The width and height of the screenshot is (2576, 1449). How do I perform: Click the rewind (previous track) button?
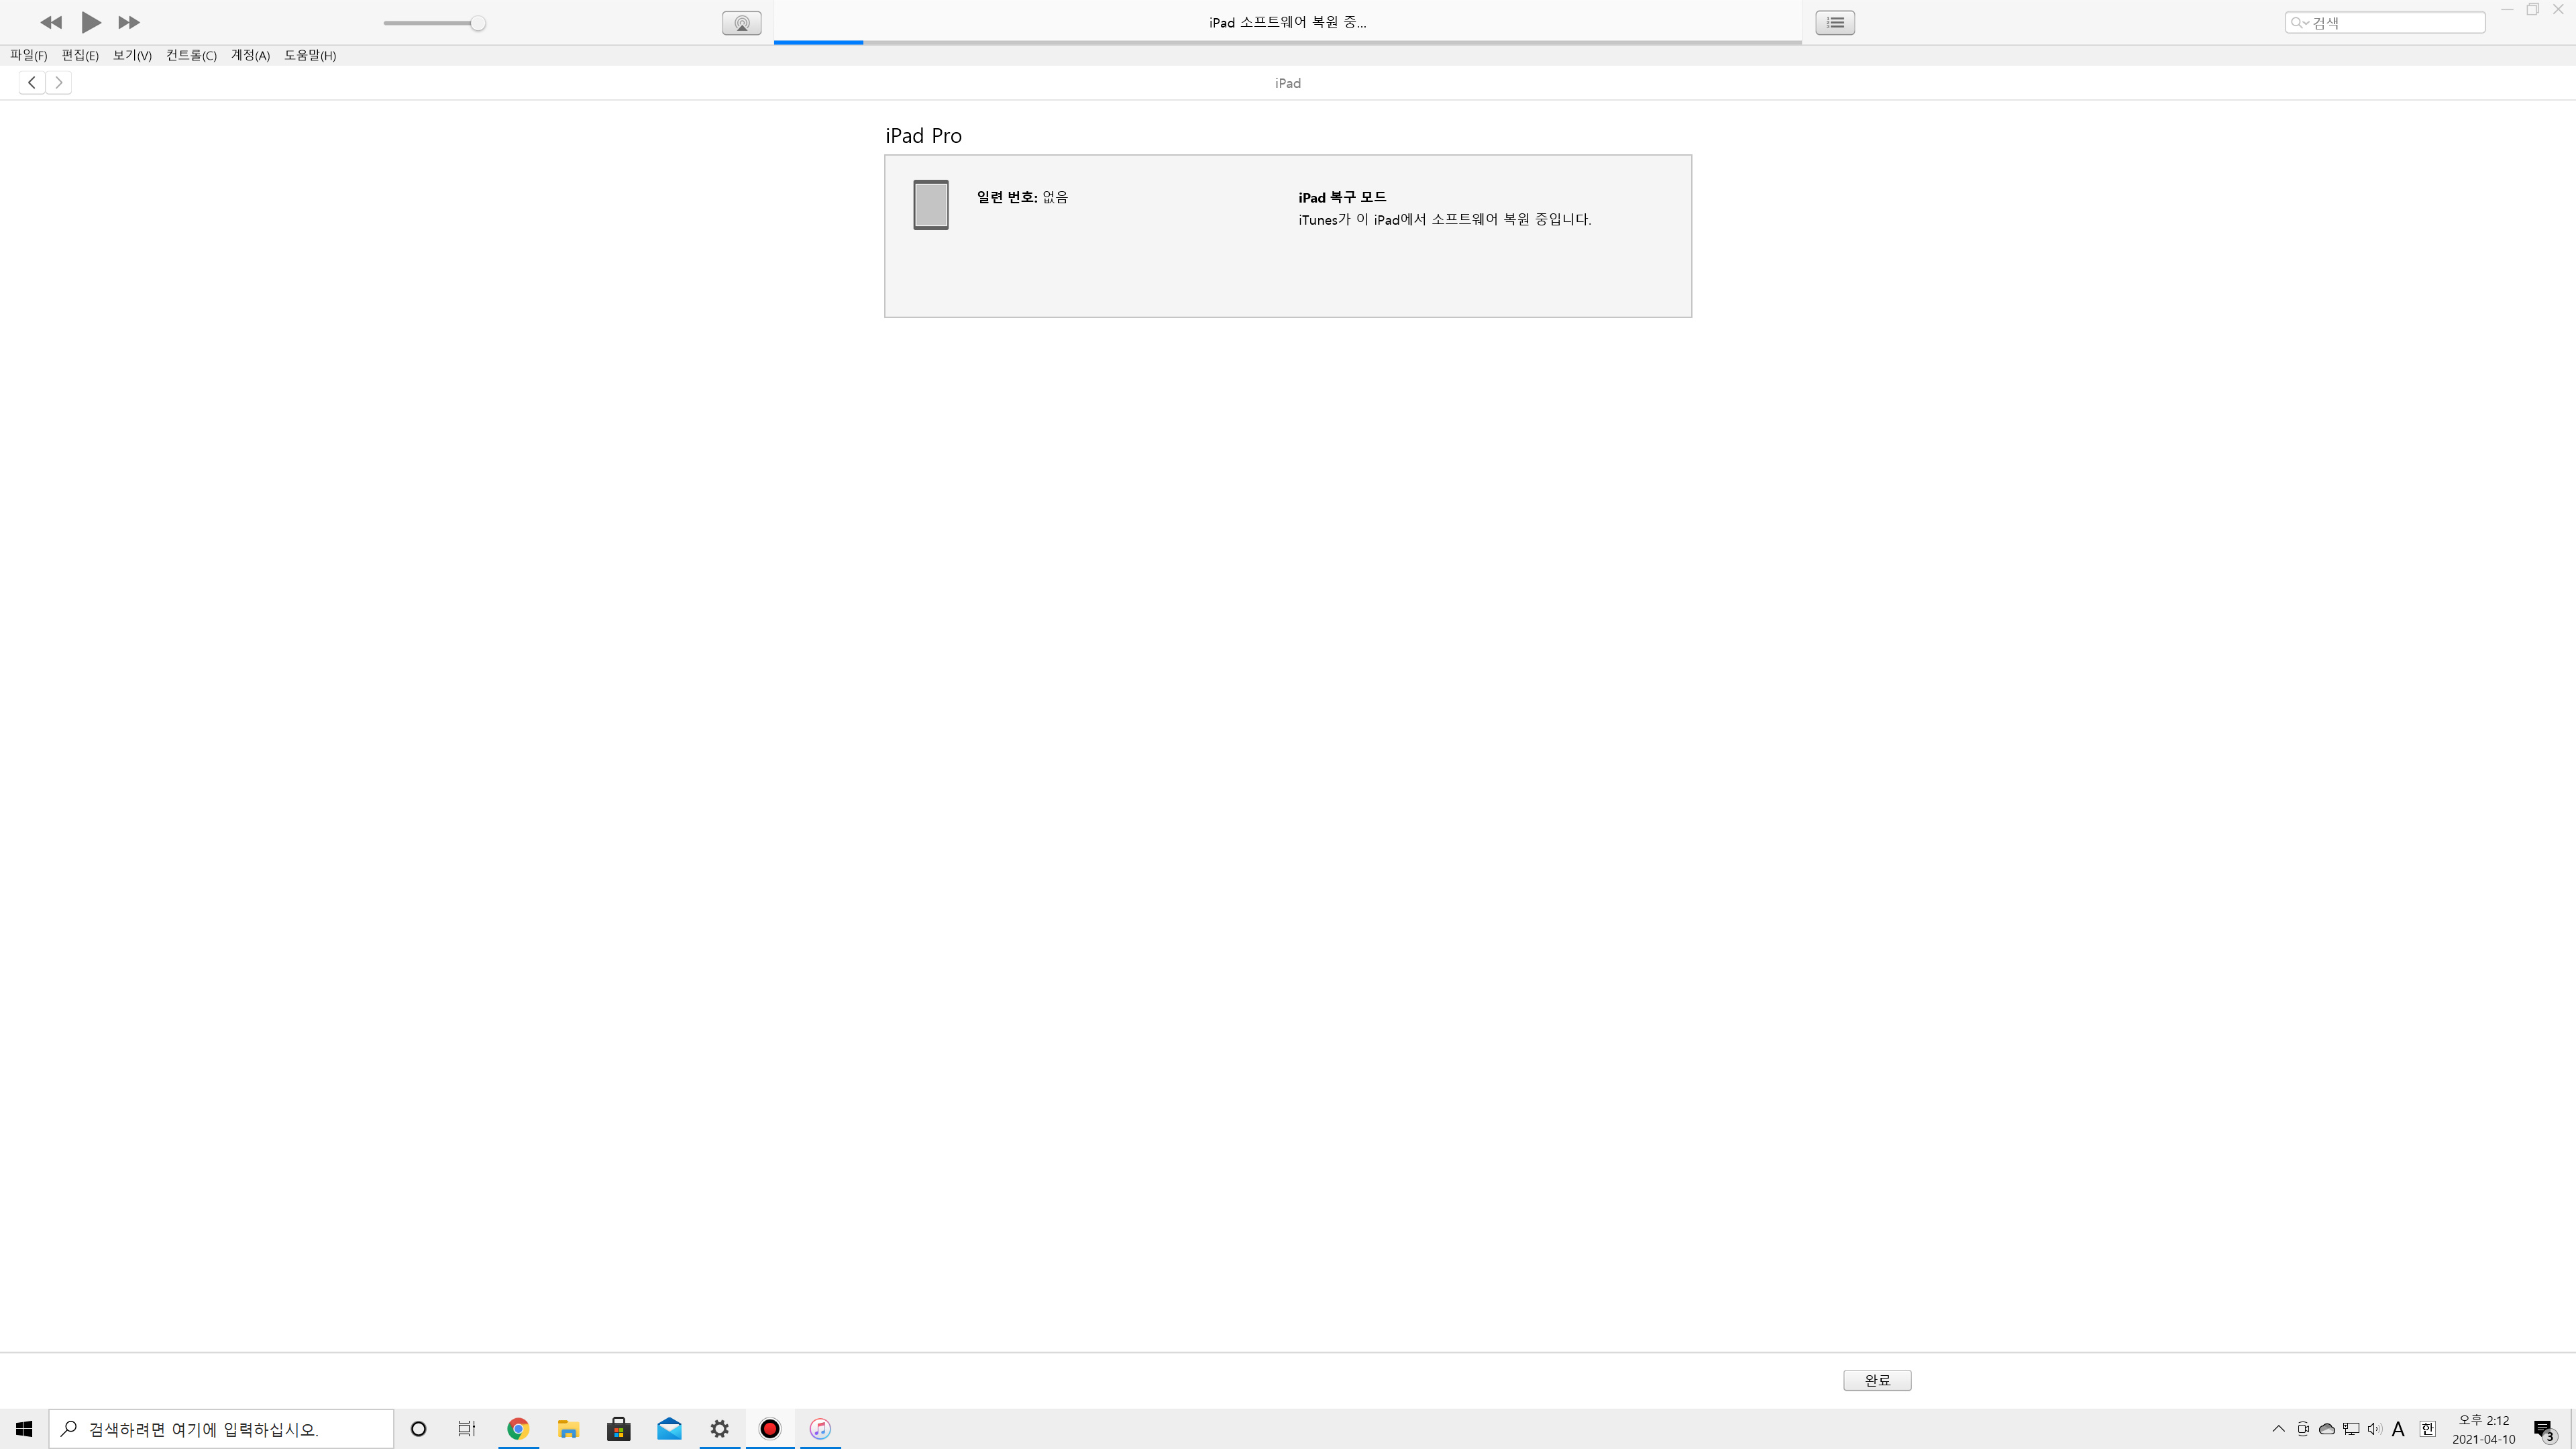click(x=51, y=22)
